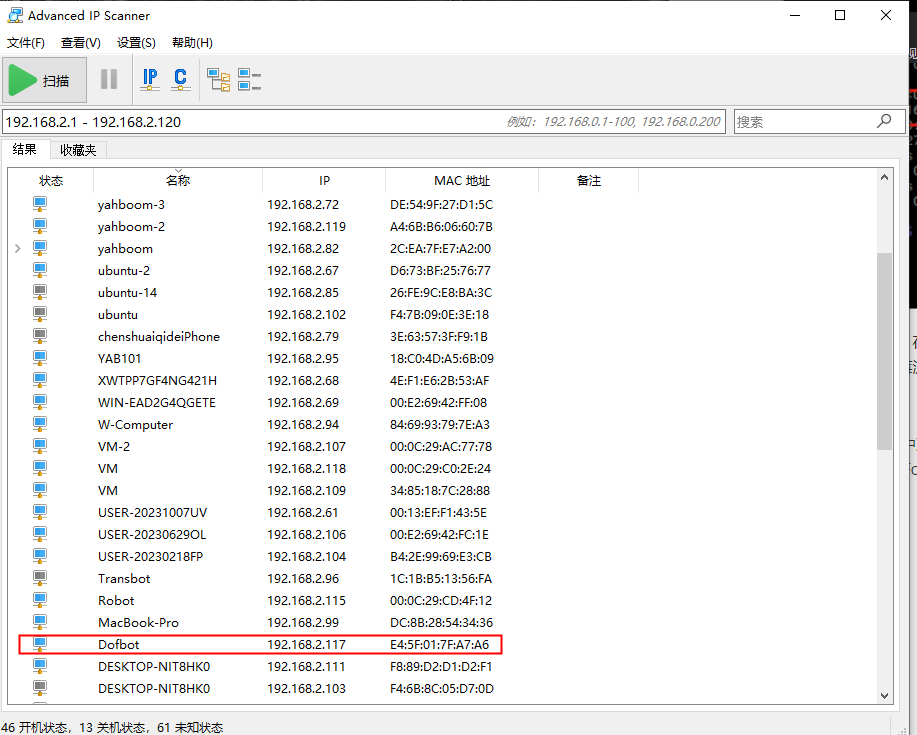Click the computer icon for yahboom-3
917x735 pixels.
coord(40,204)
